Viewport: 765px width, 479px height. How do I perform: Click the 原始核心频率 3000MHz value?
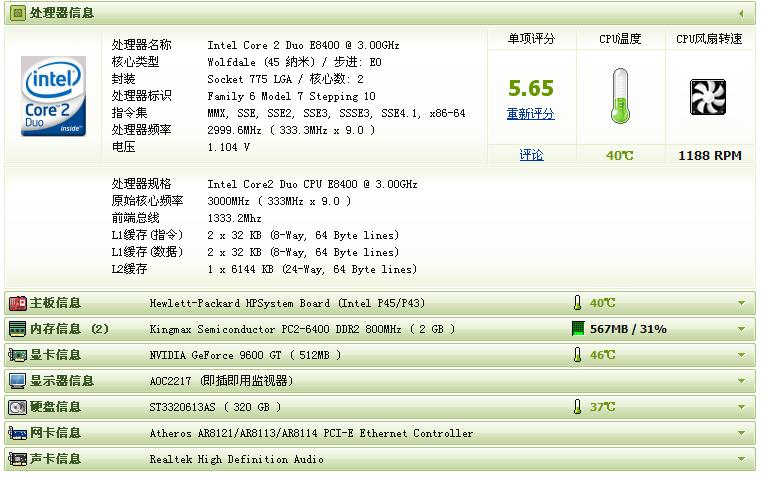[x=279, y=201]
